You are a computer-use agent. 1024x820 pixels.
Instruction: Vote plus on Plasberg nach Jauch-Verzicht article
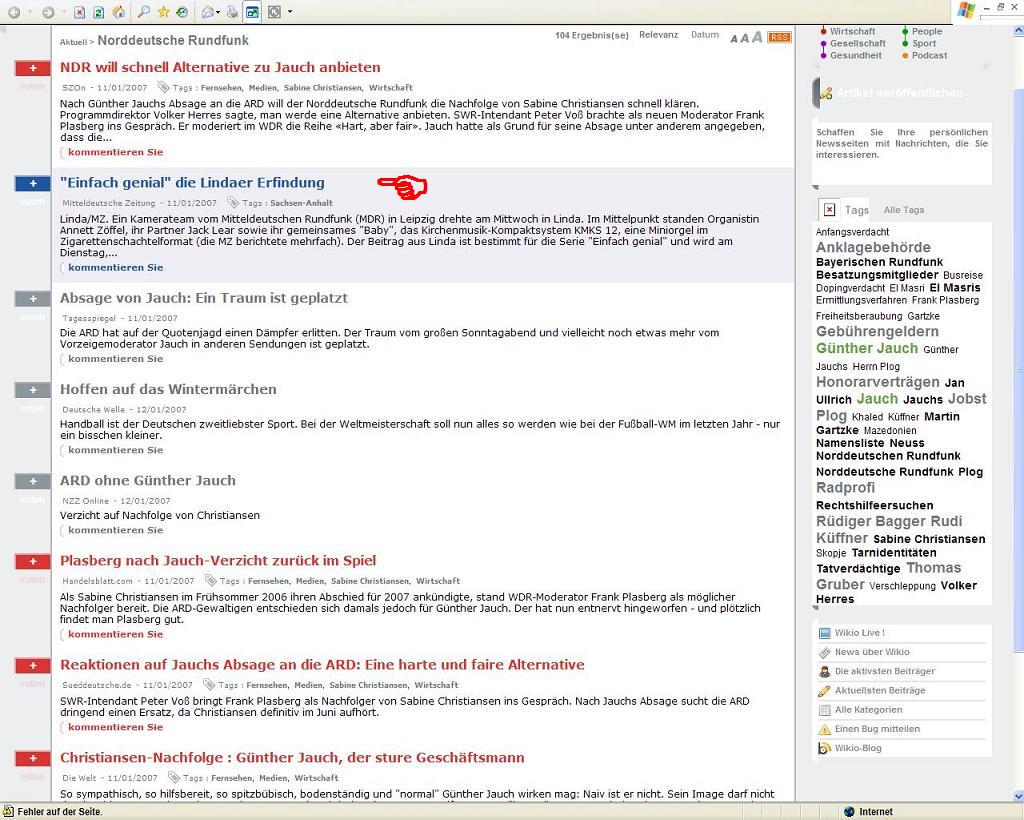click(33, 561)
